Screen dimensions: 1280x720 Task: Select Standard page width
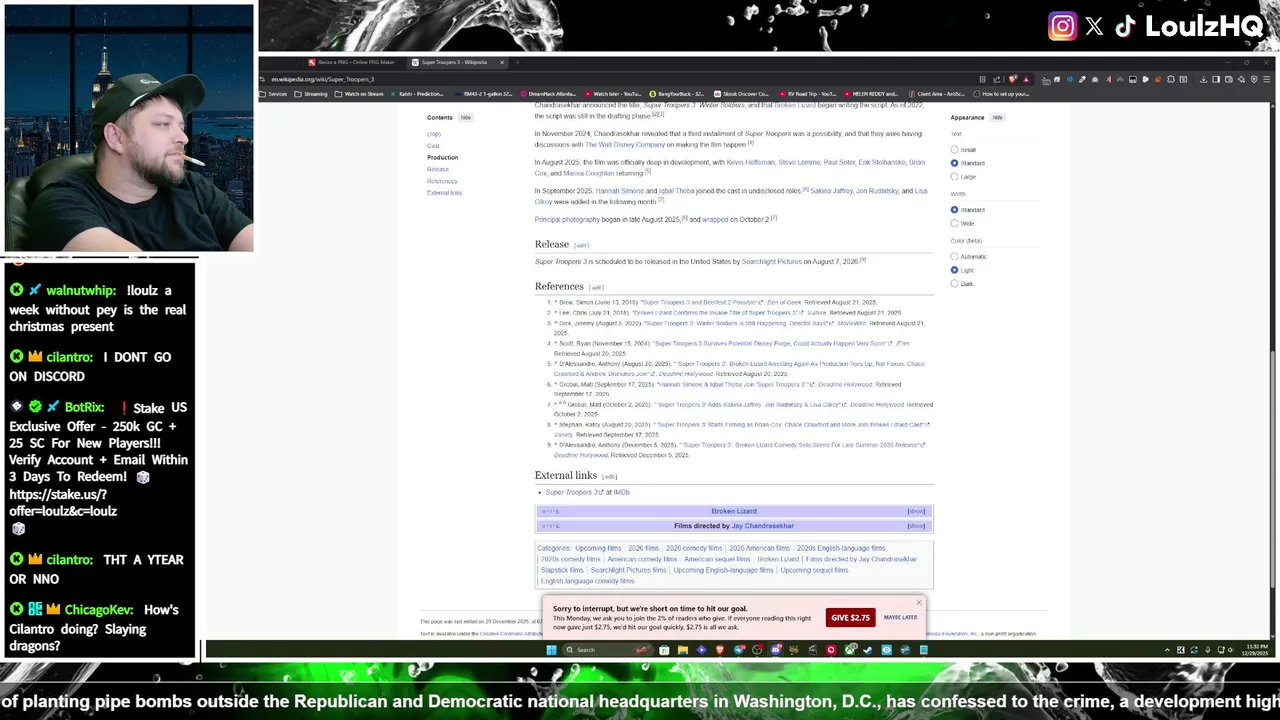click(954, 210)
